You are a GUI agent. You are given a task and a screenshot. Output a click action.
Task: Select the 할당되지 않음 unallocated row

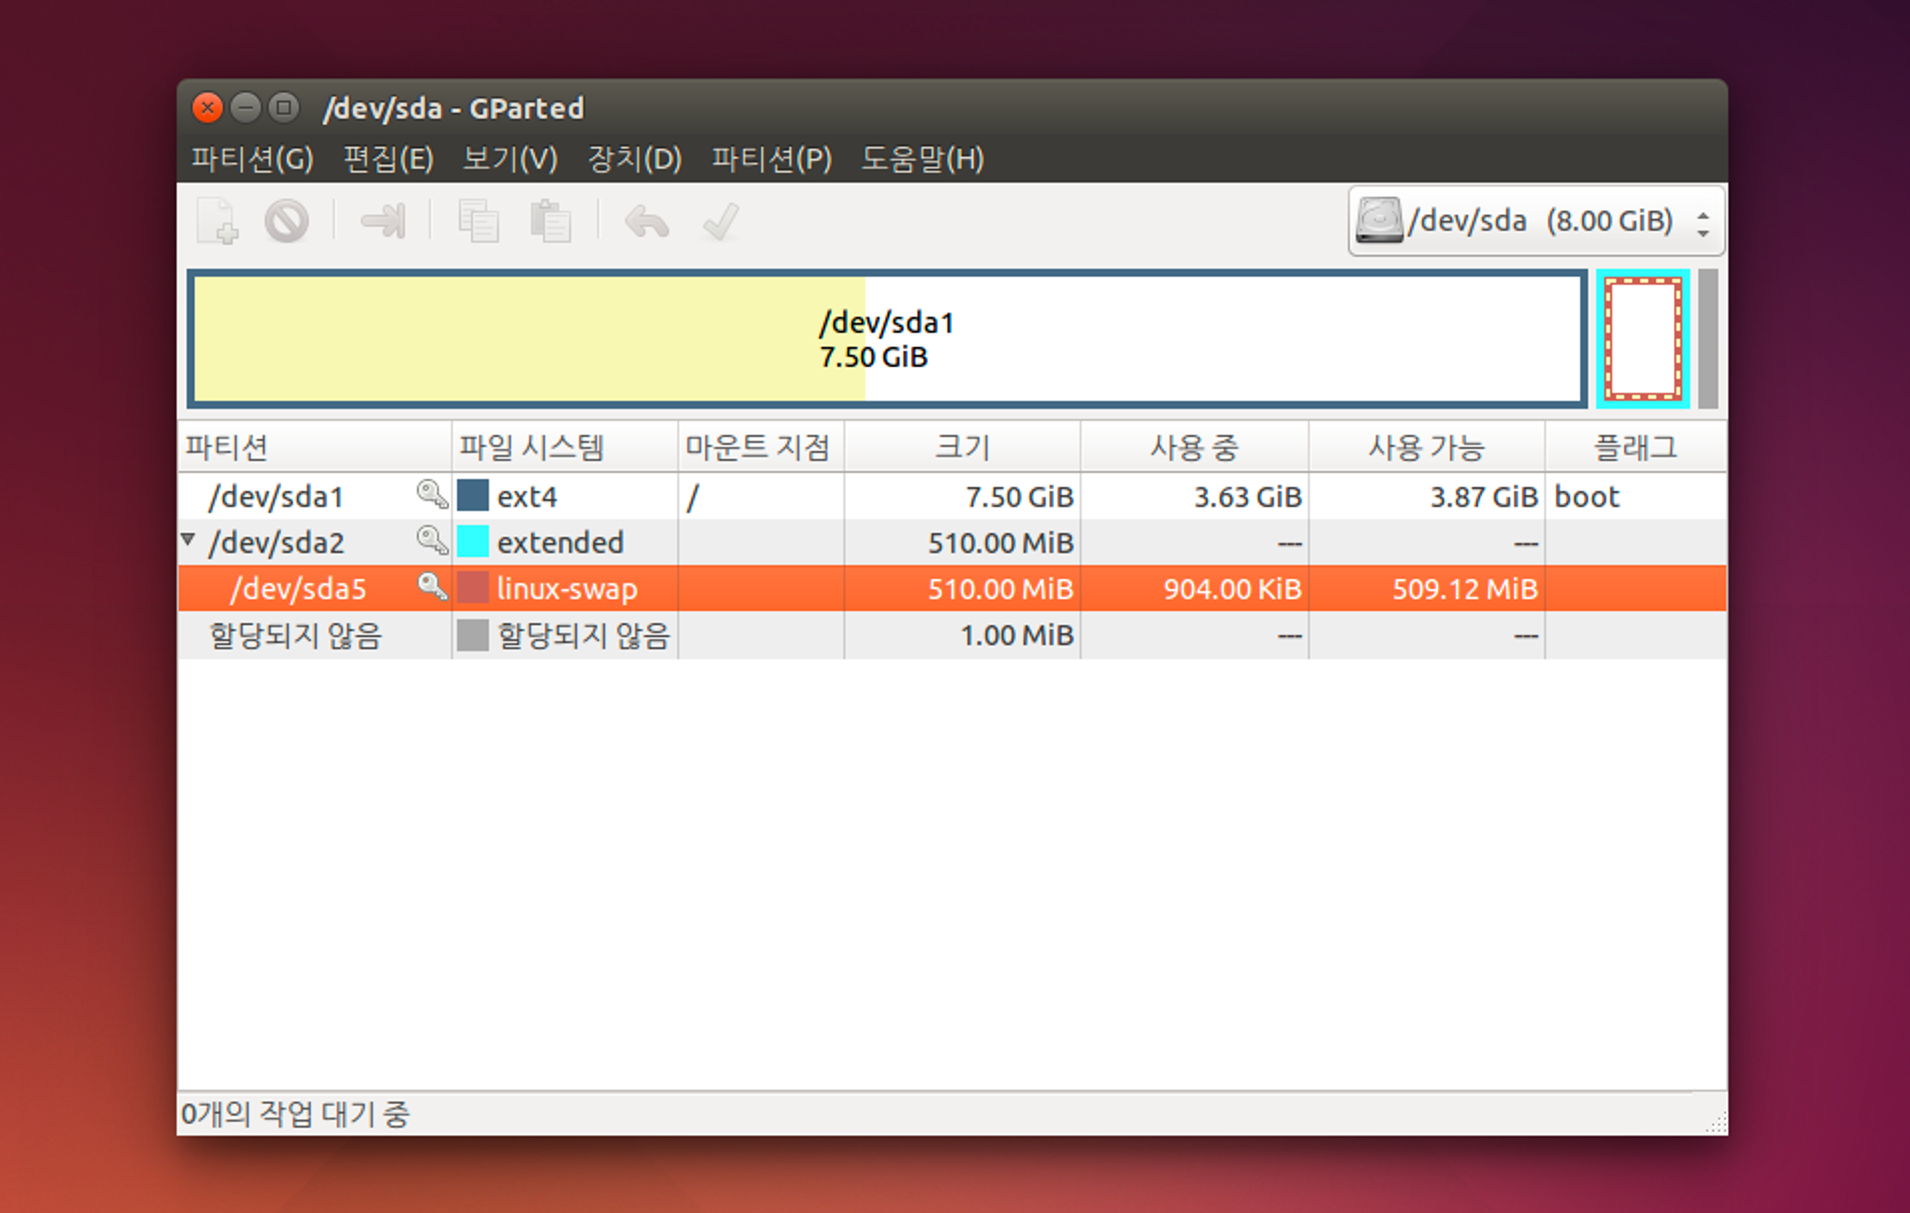295,635
